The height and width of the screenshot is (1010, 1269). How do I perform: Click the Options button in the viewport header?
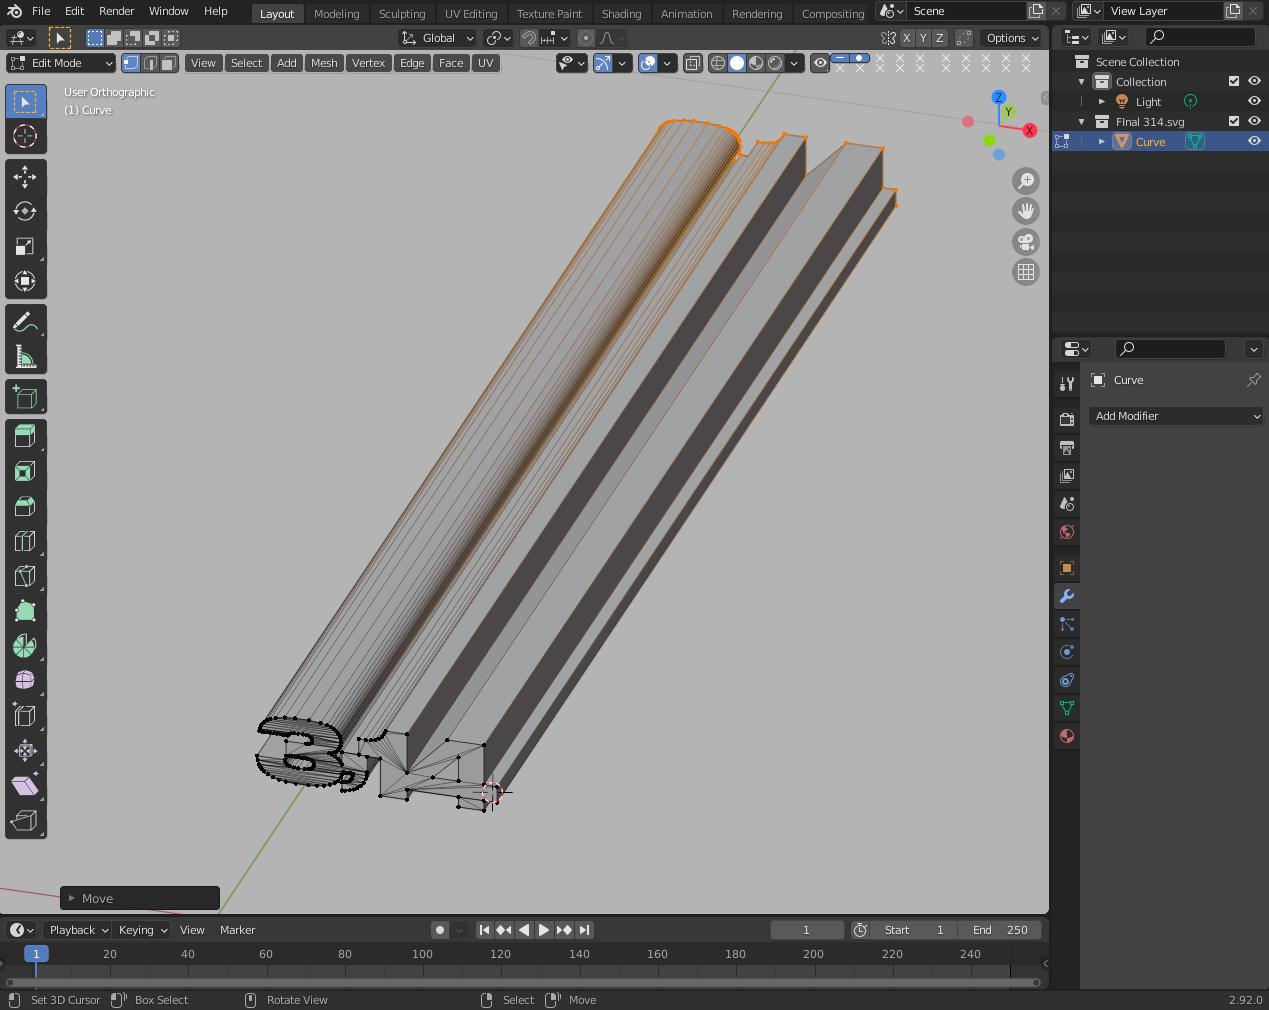pos(1010,38)
